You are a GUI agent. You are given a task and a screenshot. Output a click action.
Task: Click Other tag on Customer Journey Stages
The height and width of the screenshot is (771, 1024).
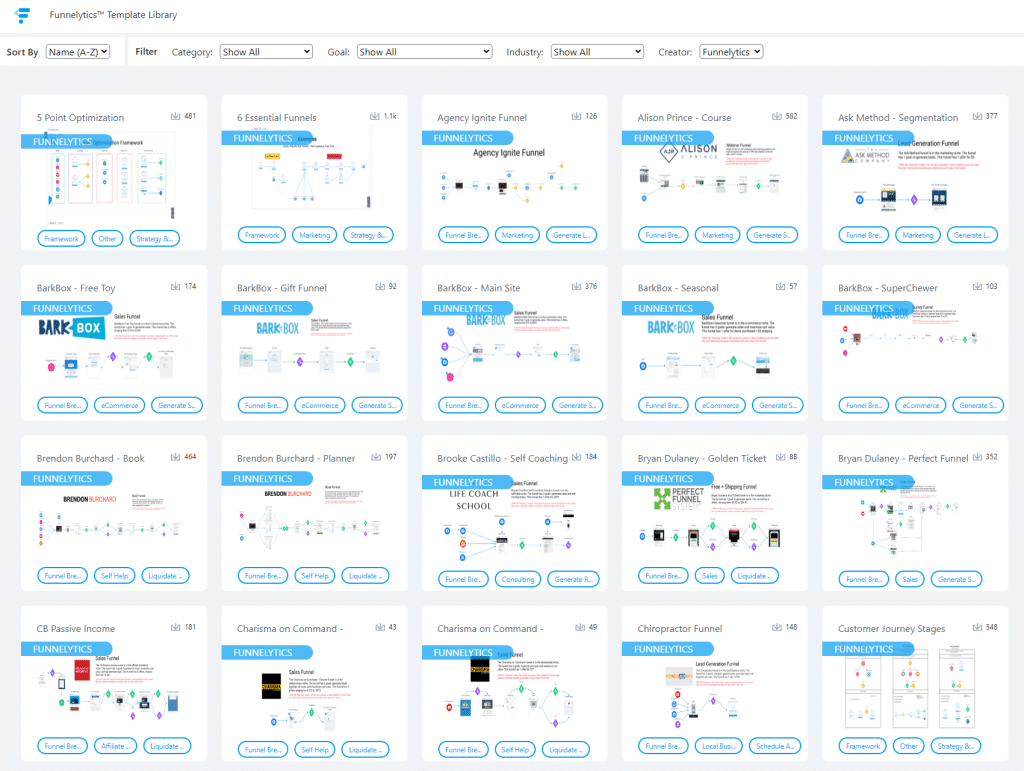click(908, 746)
